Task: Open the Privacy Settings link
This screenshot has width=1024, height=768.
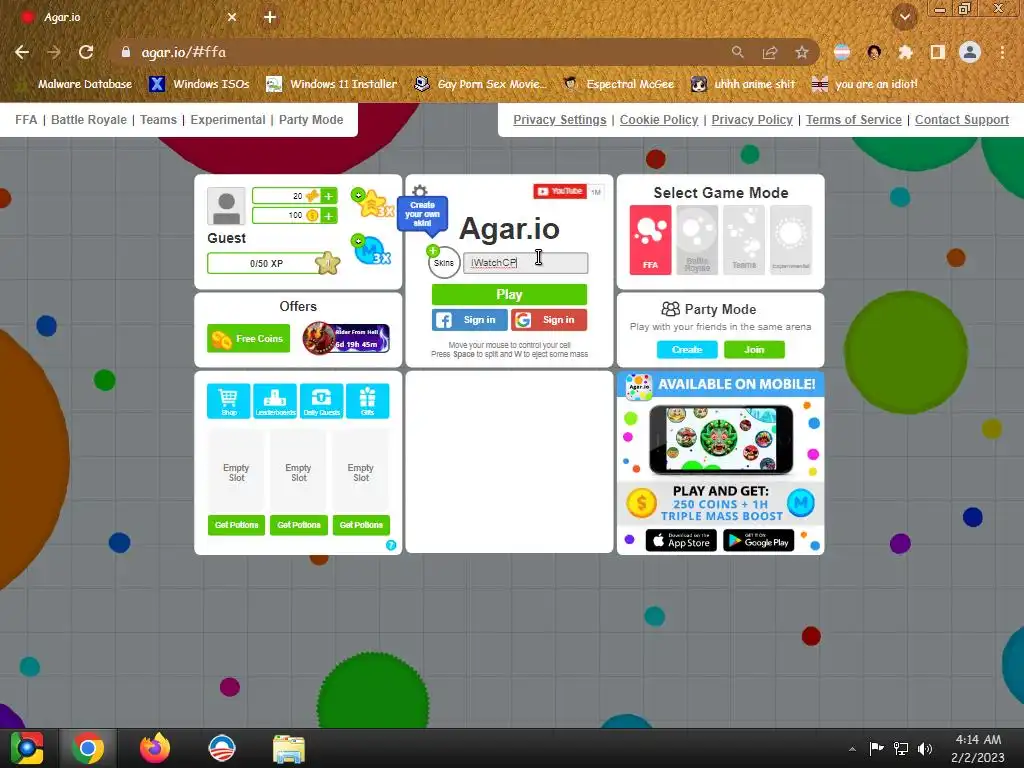Action: [560, 120]
